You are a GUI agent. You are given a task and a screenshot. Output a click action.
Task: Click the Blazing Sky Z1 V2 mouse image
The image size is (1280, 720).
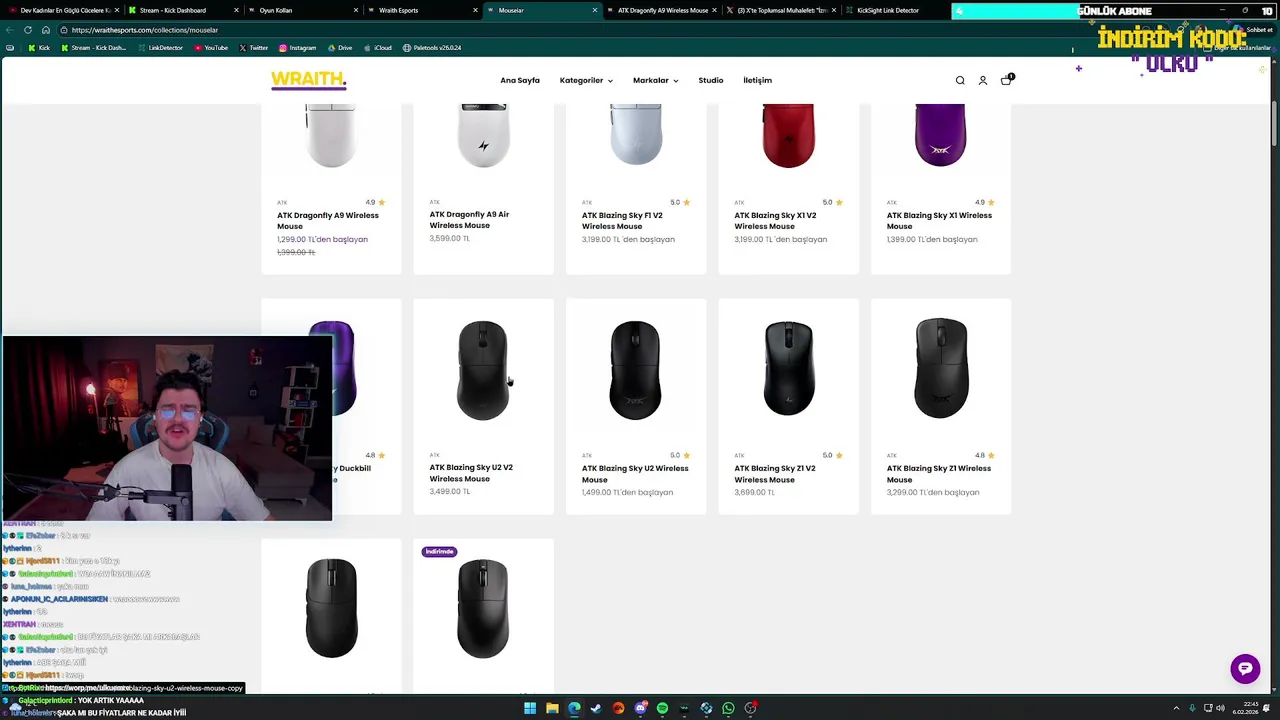[788, 368]
